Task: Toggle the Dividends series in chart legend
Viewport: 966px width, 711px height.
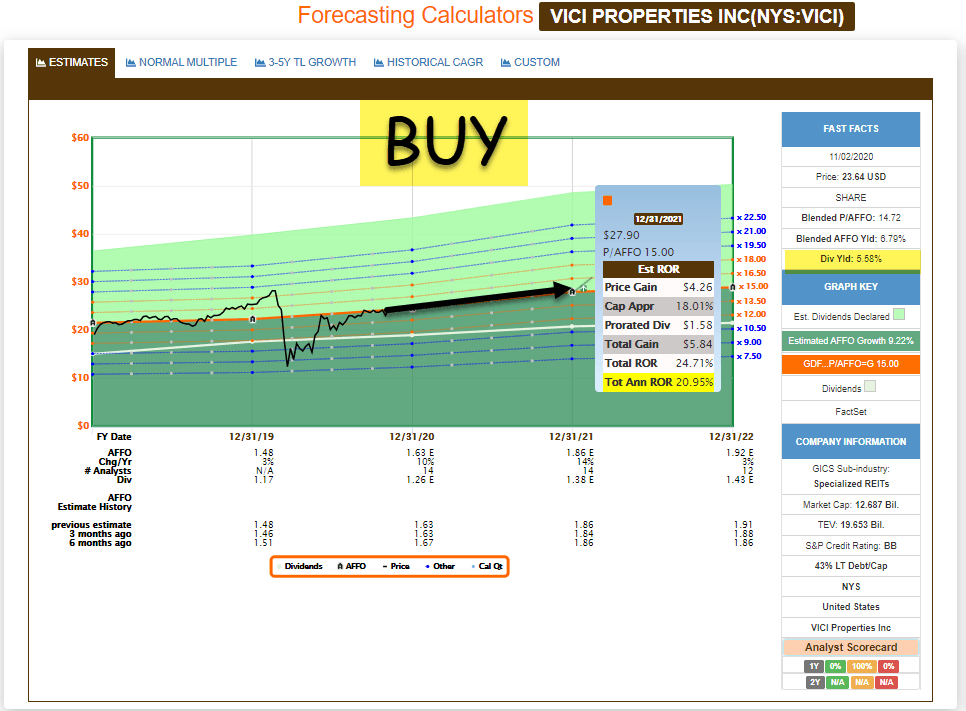Action: point(300,566)
